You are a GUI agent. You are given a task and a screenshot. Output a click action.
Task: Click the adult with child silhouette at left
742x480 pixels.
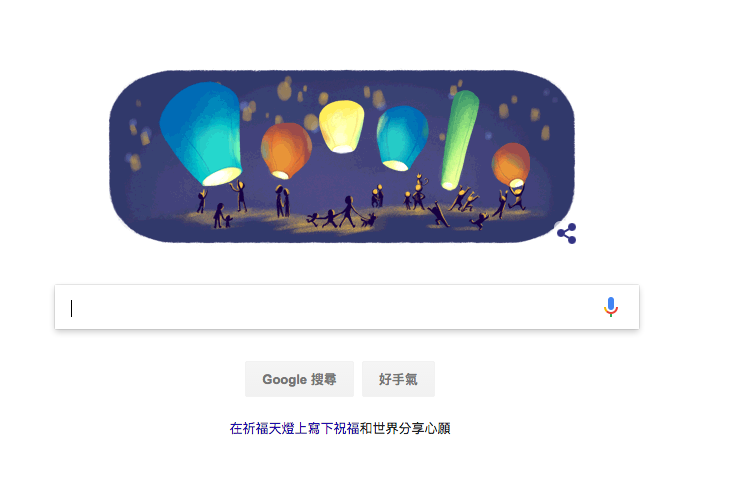(222, 216)
